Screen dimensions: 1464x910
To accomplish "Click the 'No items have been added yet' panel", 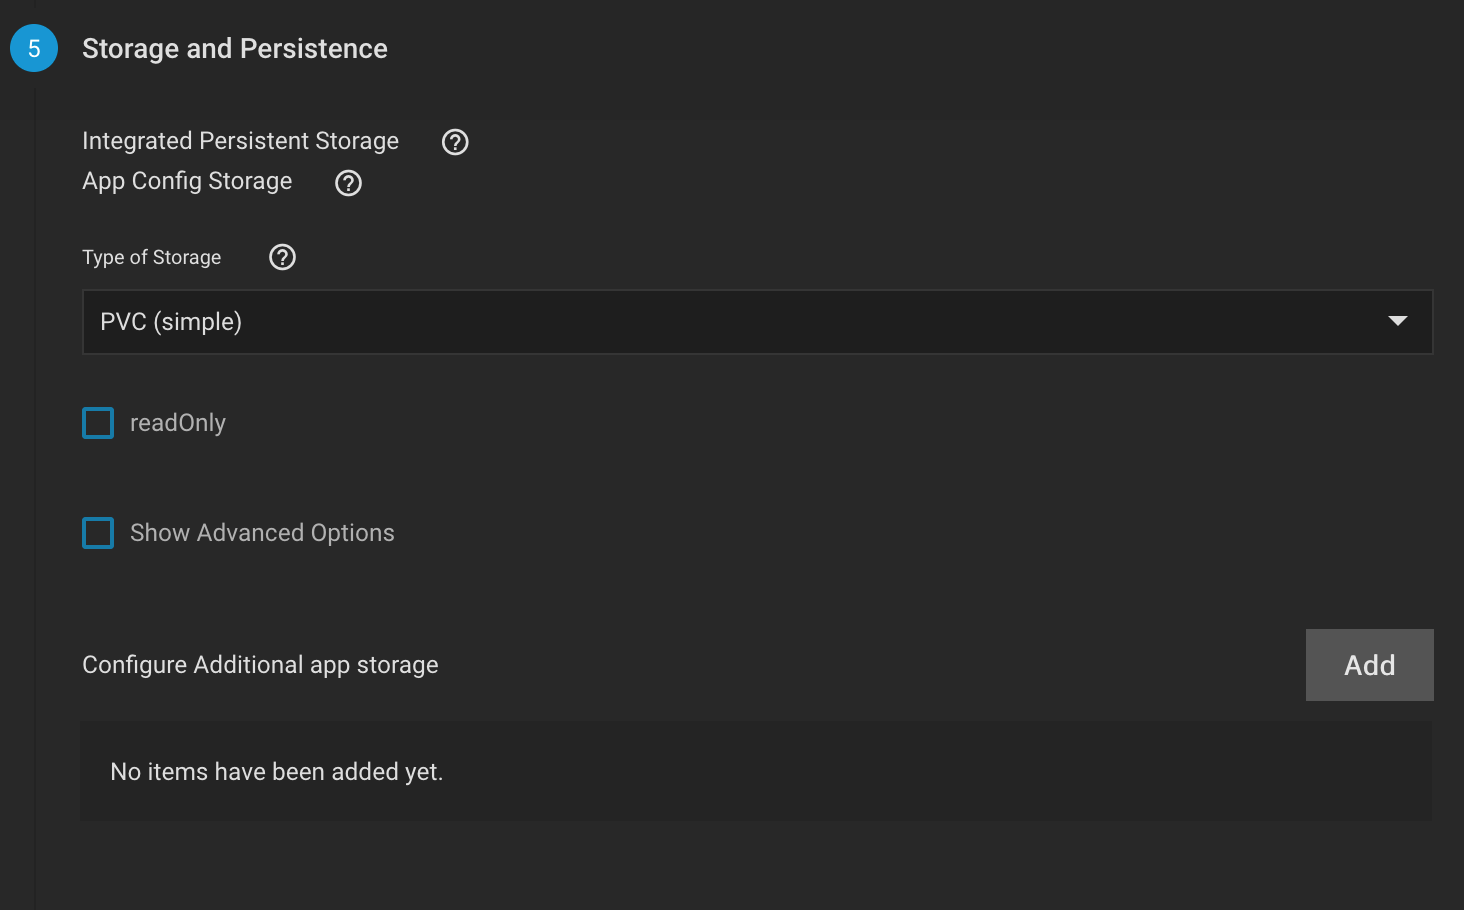I will [755, 772].
